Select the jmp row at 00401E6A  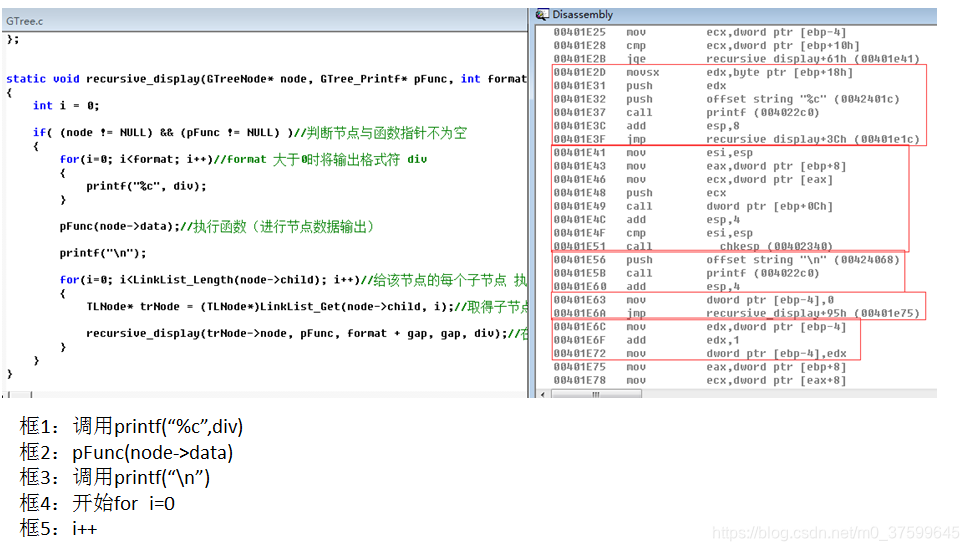[x=737, y=313]
